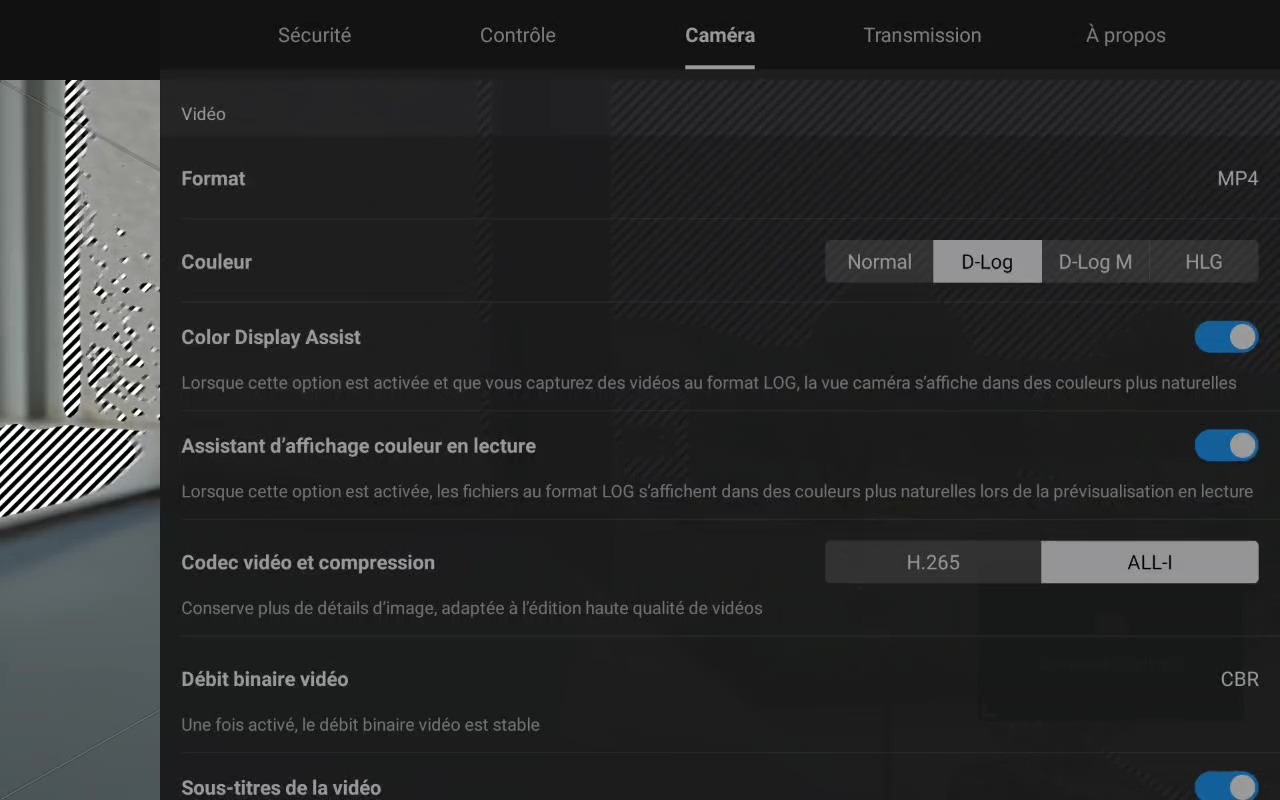This screenshot has width=1280, height=800.
Task: Select the HLG color mode
Action: [x=1204, y=262]
